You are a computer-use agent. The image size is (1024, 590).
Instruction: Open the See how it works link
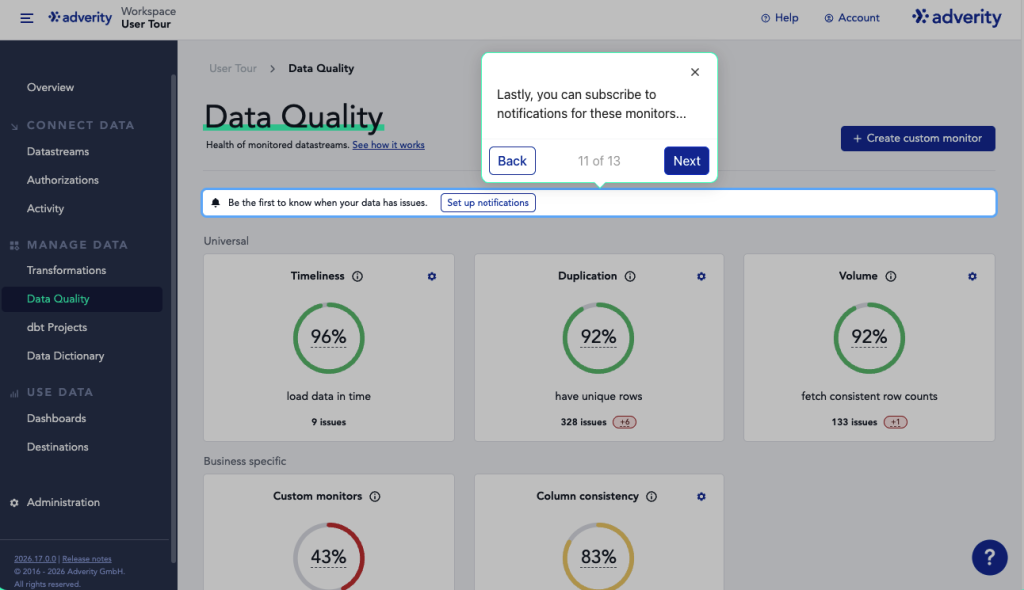pos(388,145)
